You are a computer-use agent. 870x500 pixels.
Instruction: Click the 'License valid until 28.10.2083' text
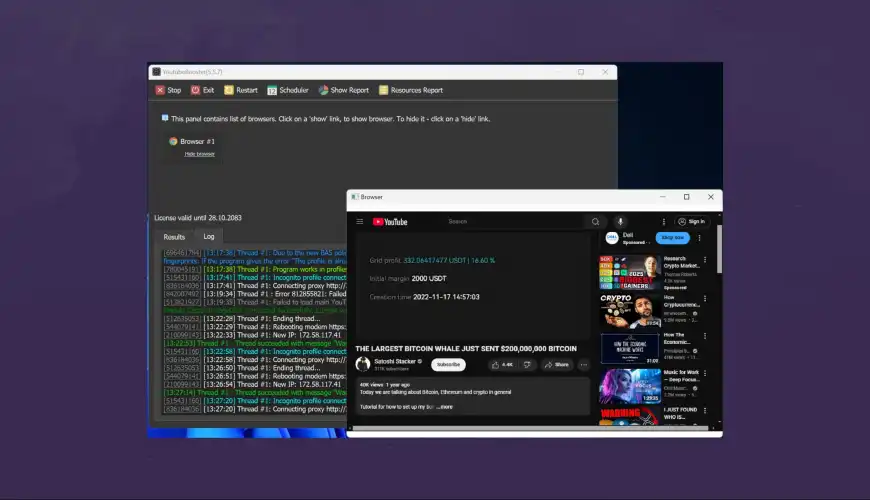(198, 218)
